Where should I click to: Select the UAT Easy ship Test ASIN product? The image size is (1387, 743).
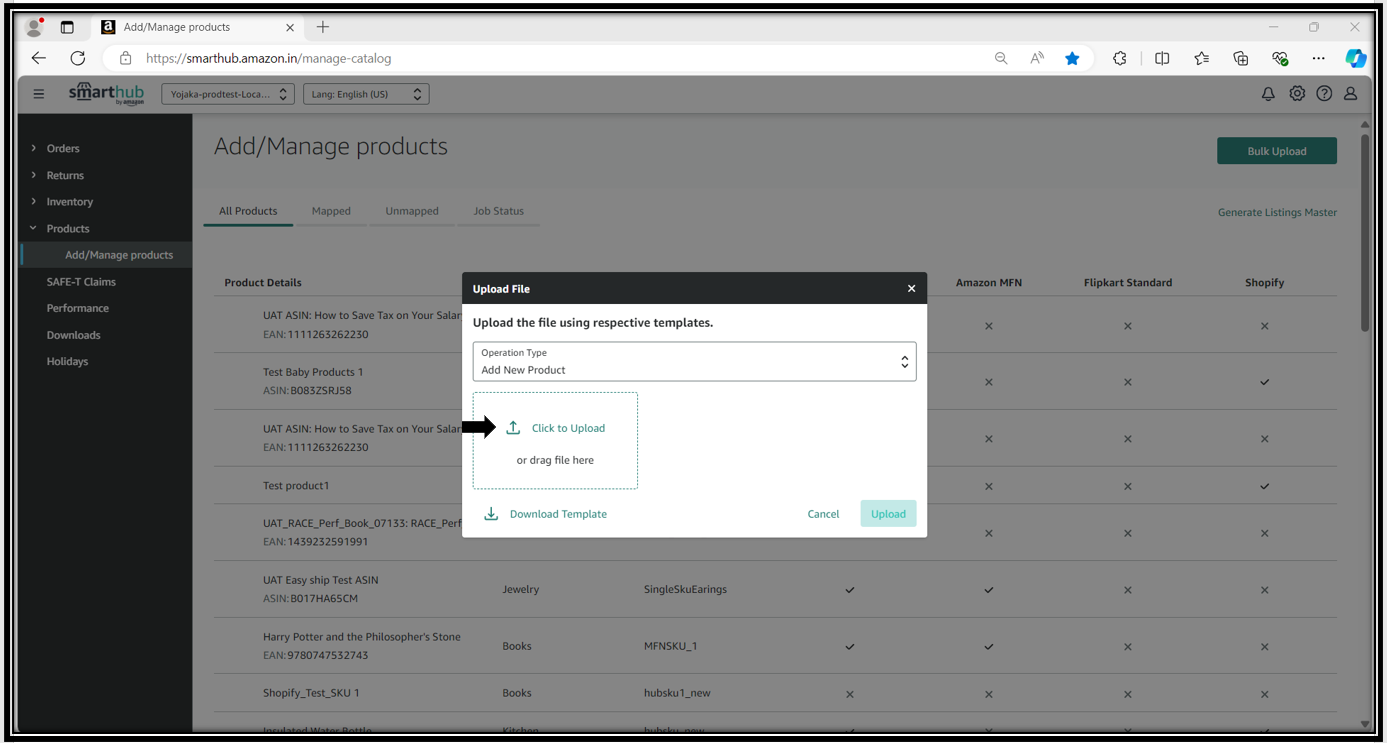pyautogui.click(x=321, y=580)
